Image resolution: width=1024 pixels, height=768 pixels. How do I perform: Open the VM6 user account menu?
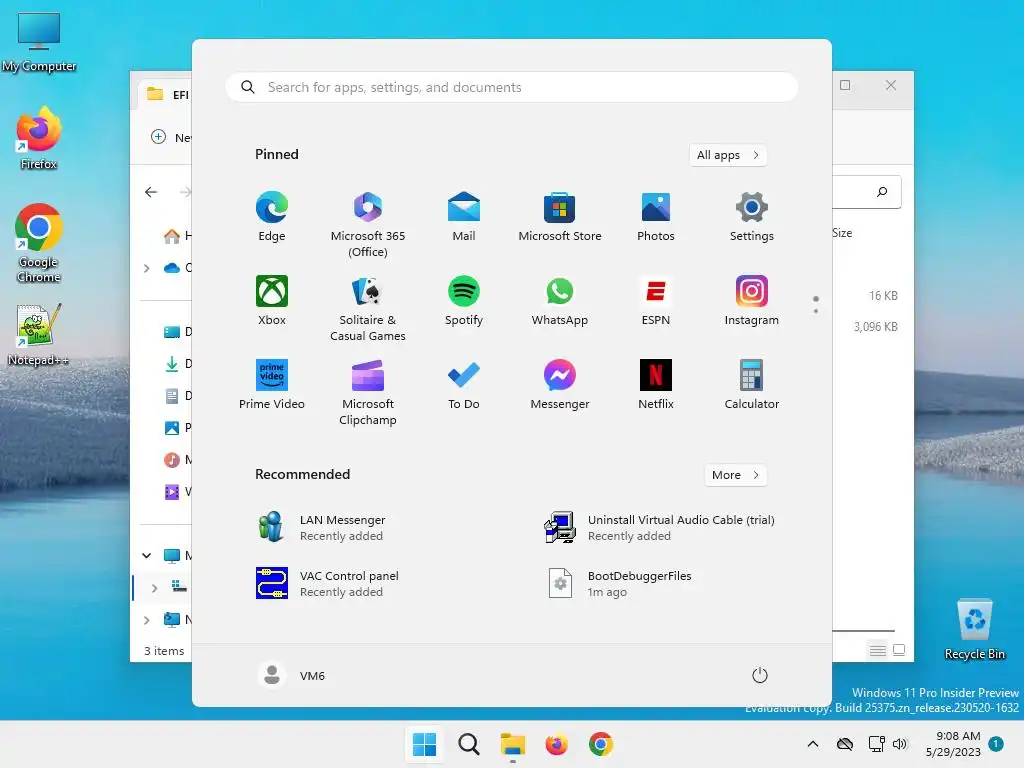tap(291, 675)
